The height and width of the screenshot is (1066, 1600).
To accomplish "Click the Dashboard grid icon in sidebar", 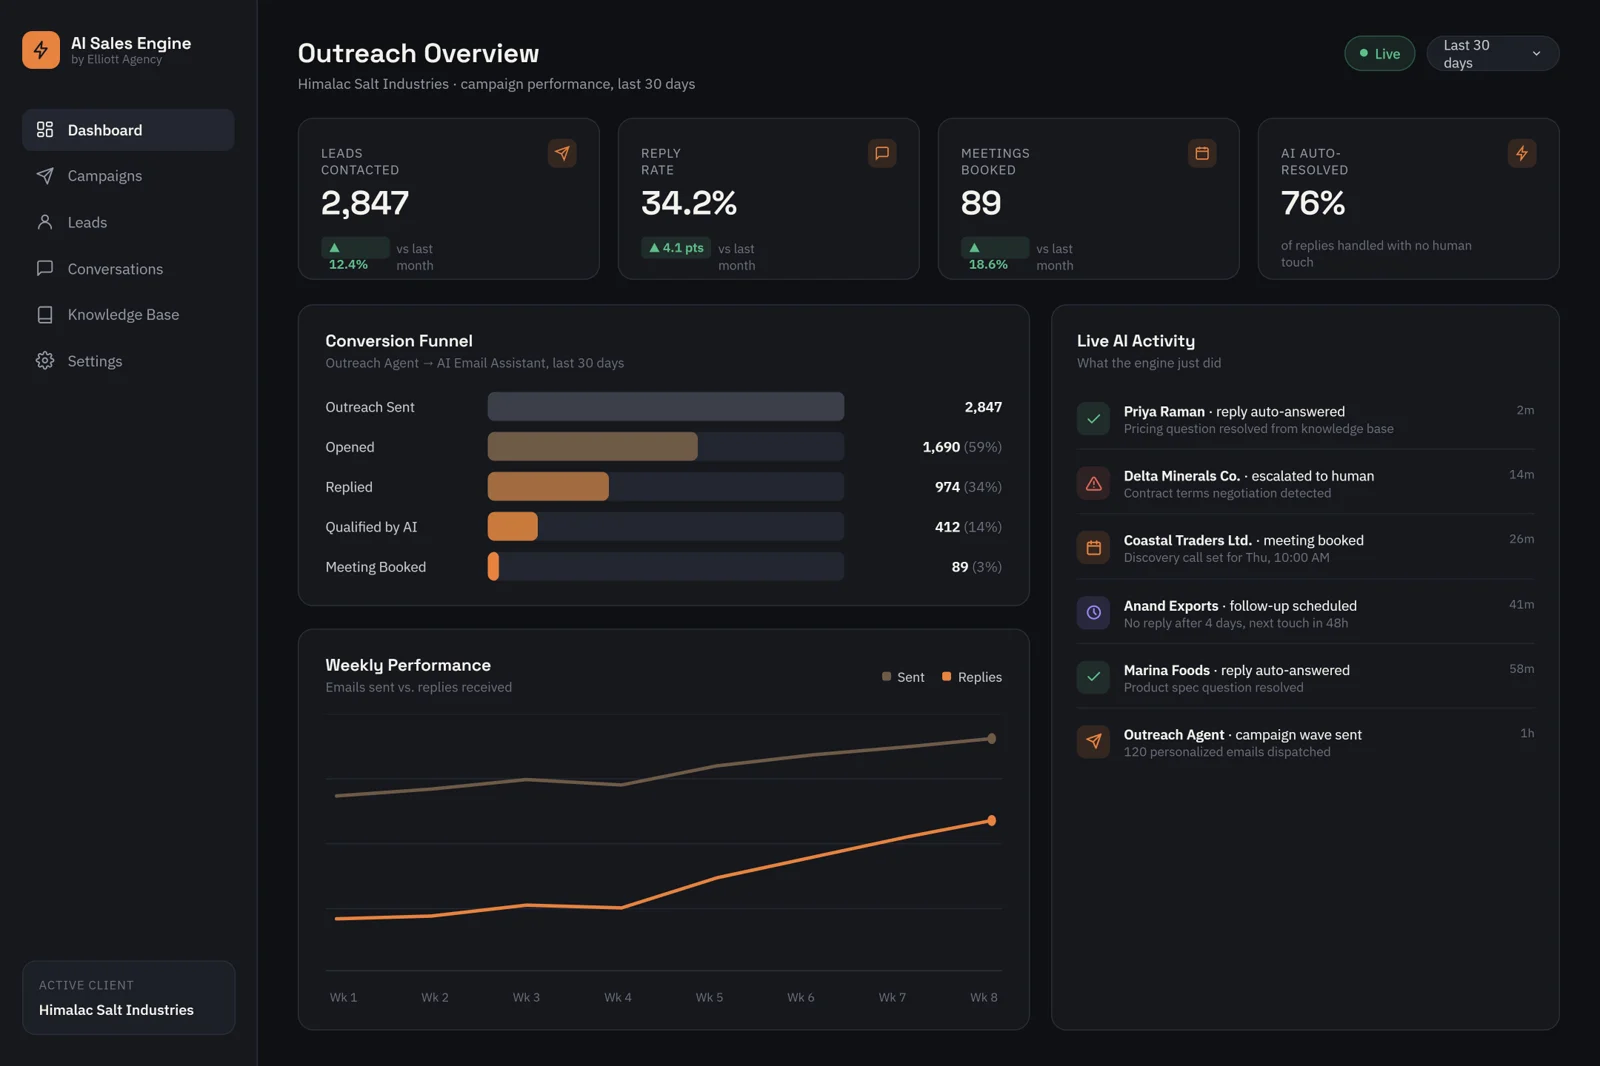I will click(x=45, y=130).
